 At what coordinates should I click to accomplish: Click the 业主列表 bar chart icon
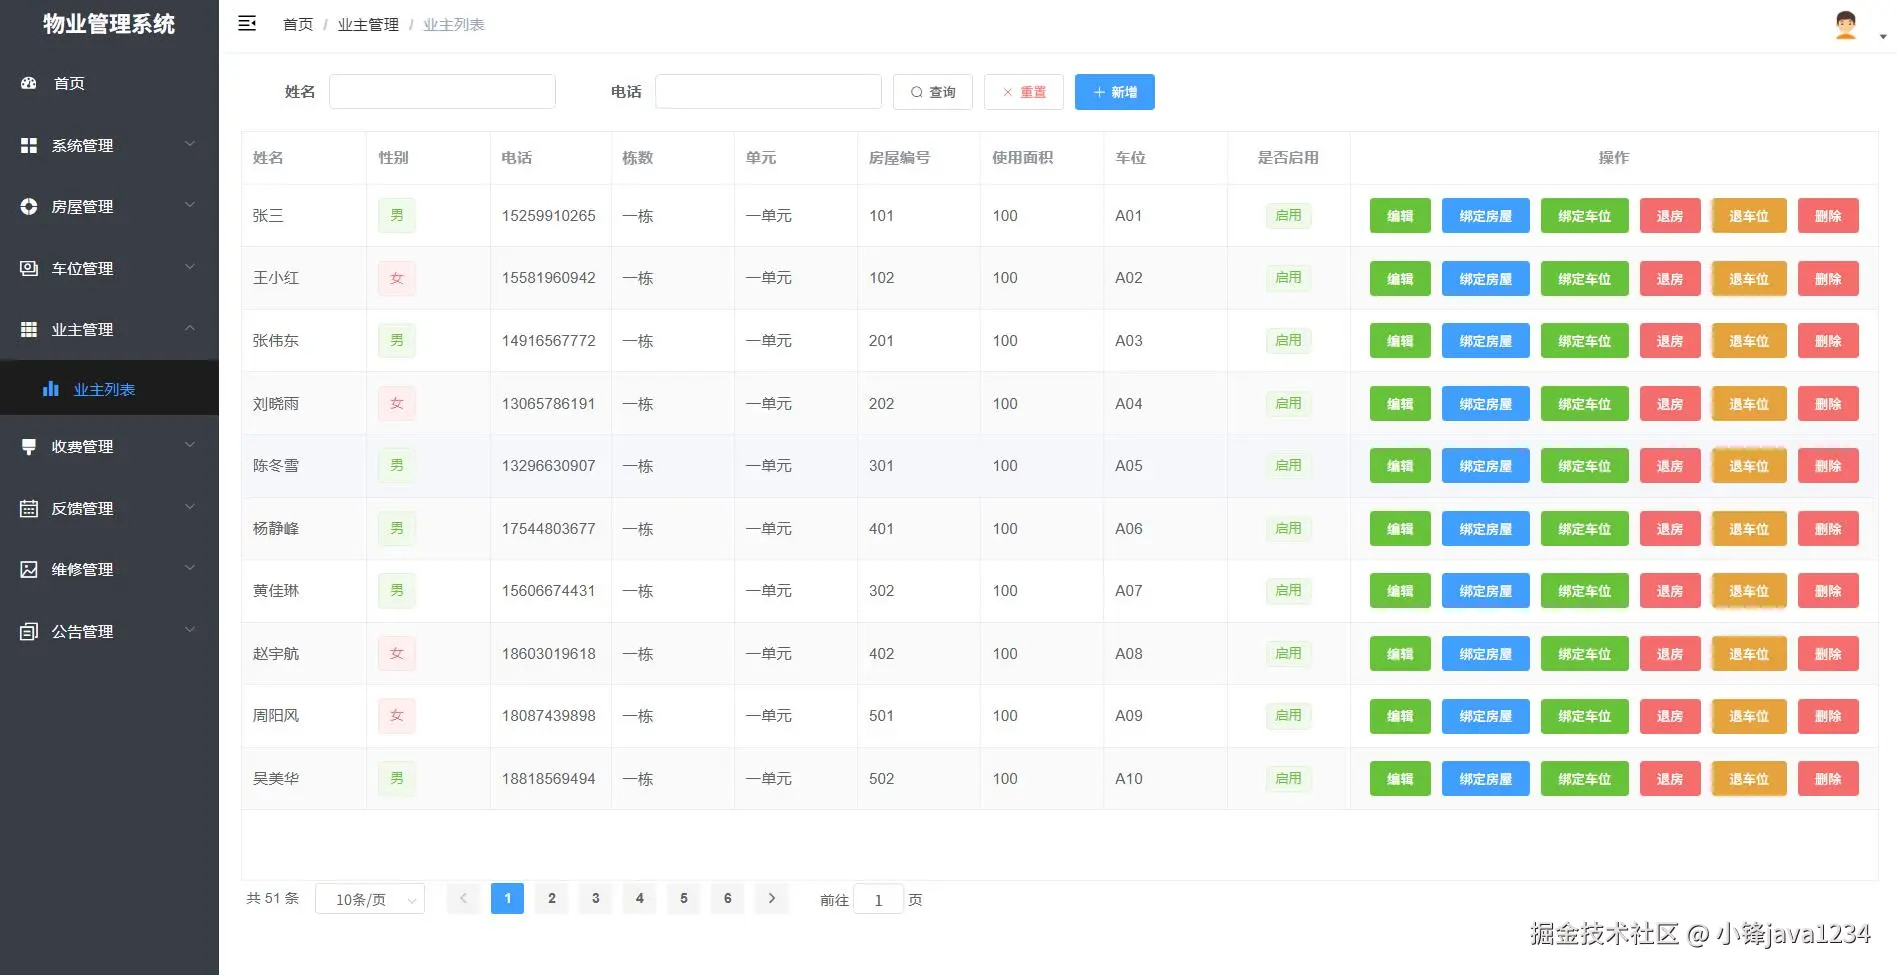[51, 389]
